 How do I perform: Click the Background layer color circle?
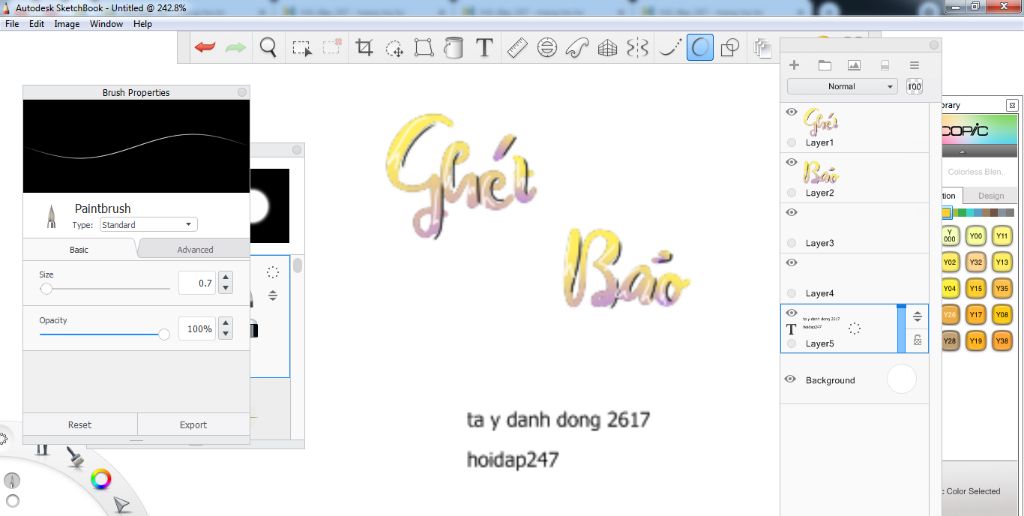pos(902,379)
